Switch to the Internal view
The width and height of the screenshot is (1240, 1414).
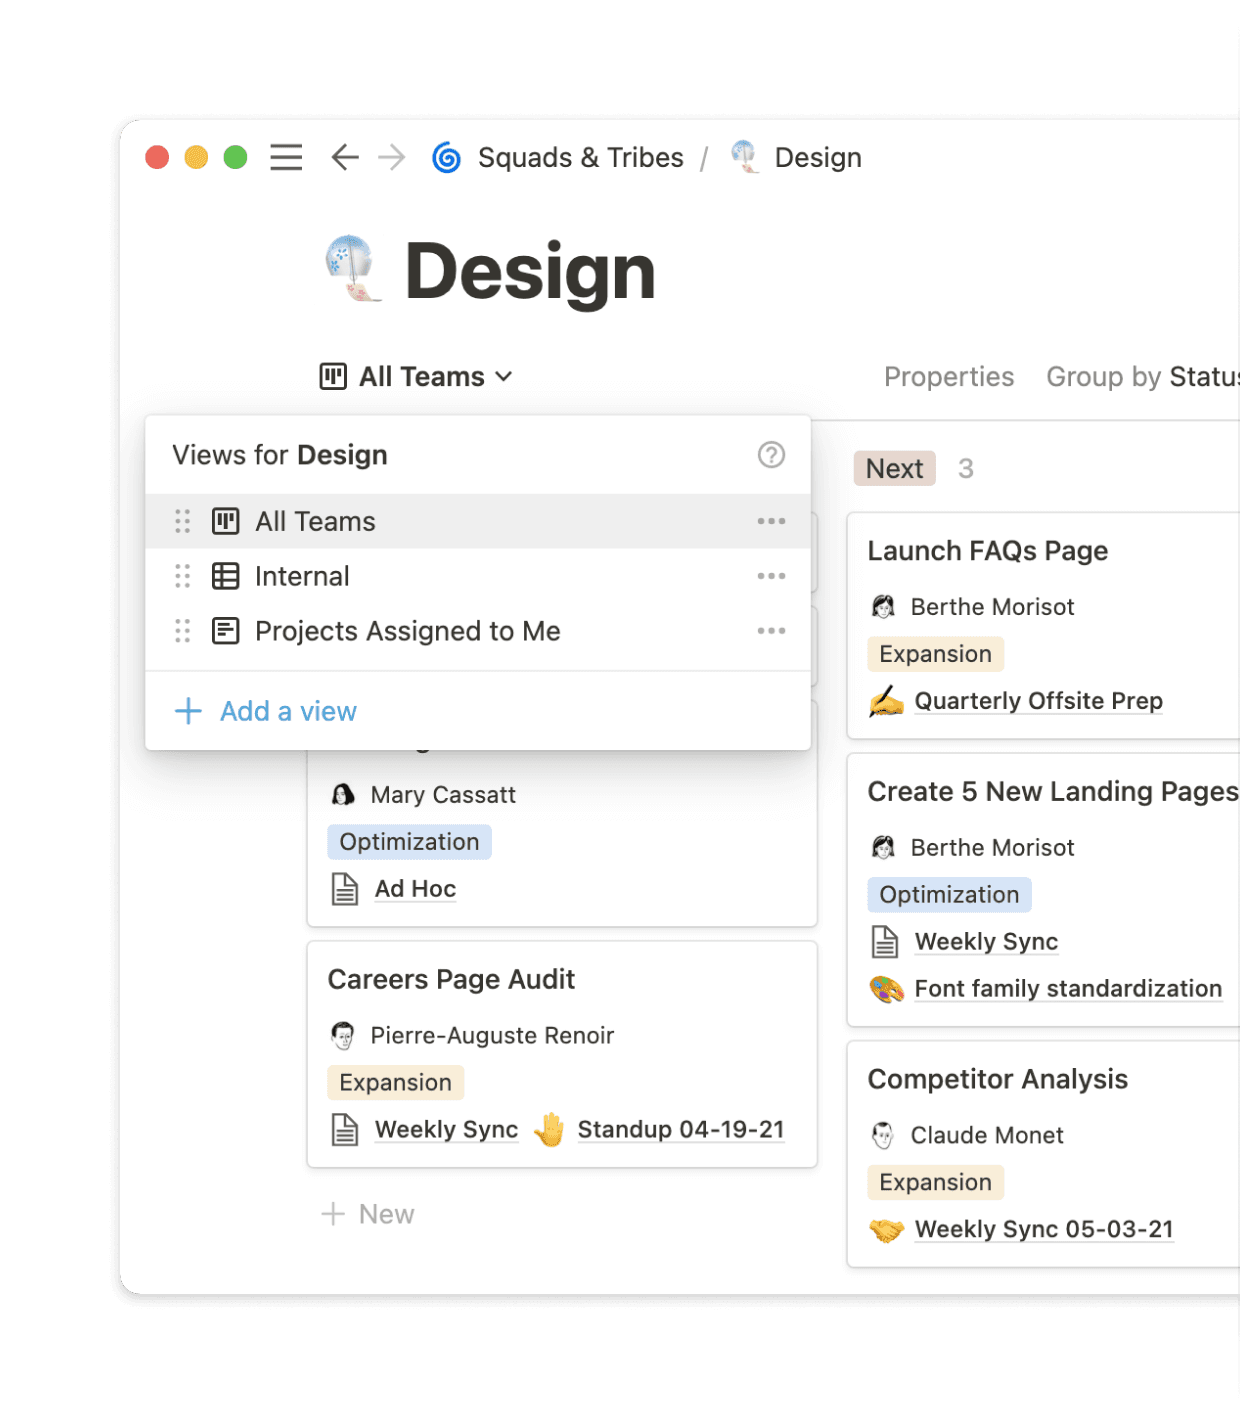[302, 576]
